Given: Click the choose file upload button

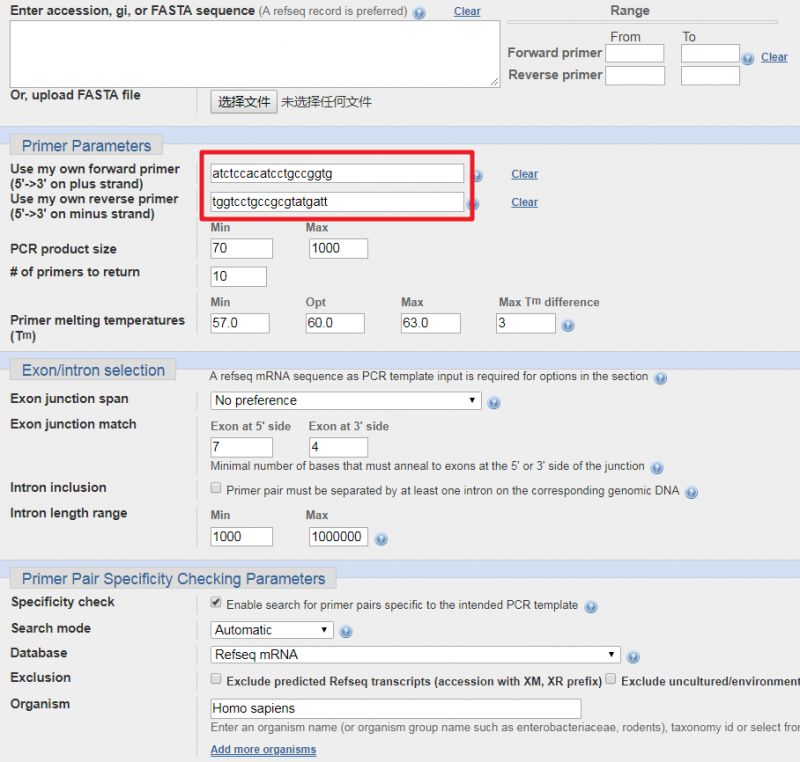Looking at the screenshot, I should click(244, 102).
